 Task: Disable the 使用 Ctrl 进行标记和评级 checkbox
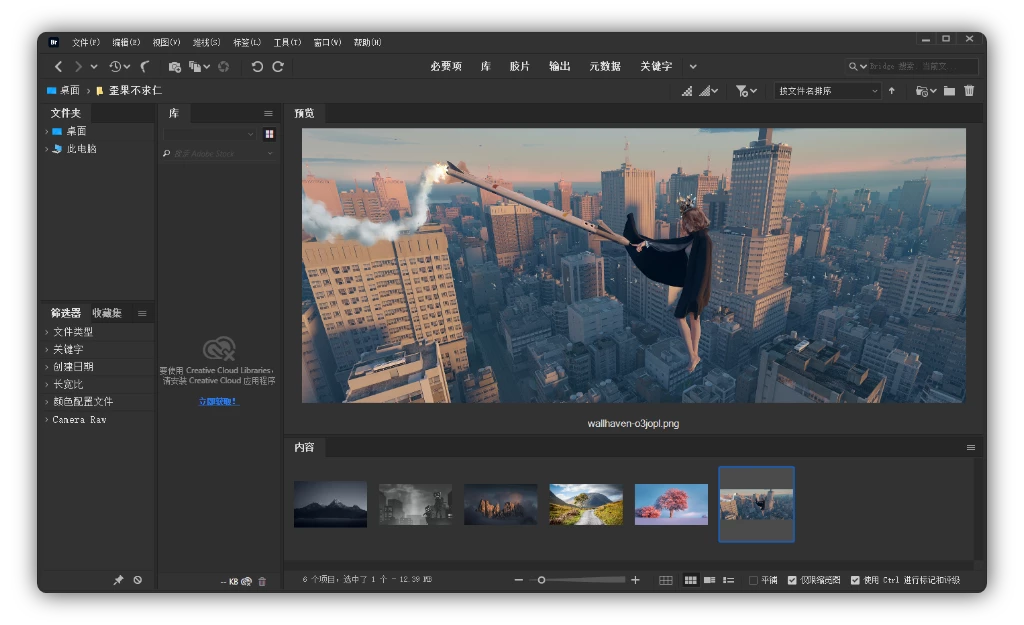click(855, 580)
